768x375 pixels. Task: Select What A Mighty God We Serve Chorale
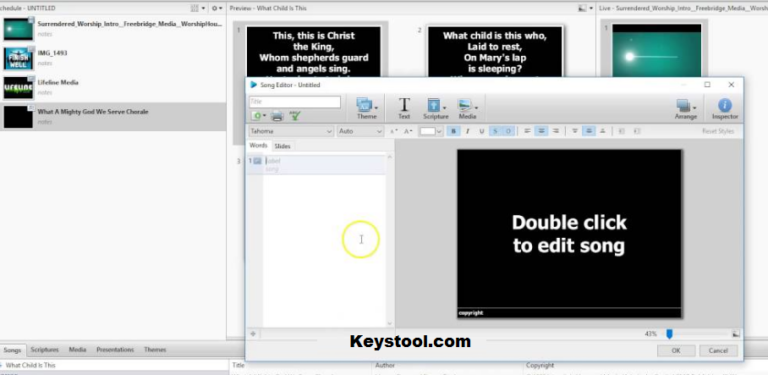coord(114,117)
